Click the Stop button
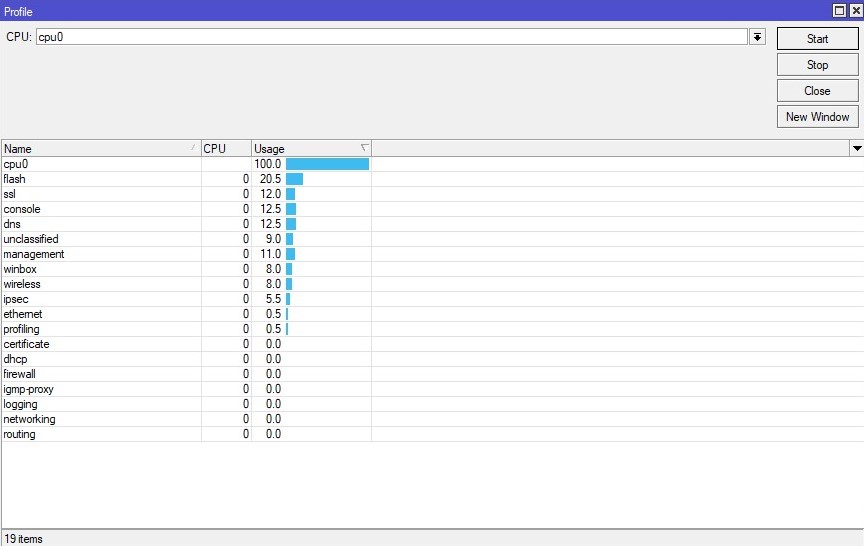864x546 pixels. [x=817, y=64]
